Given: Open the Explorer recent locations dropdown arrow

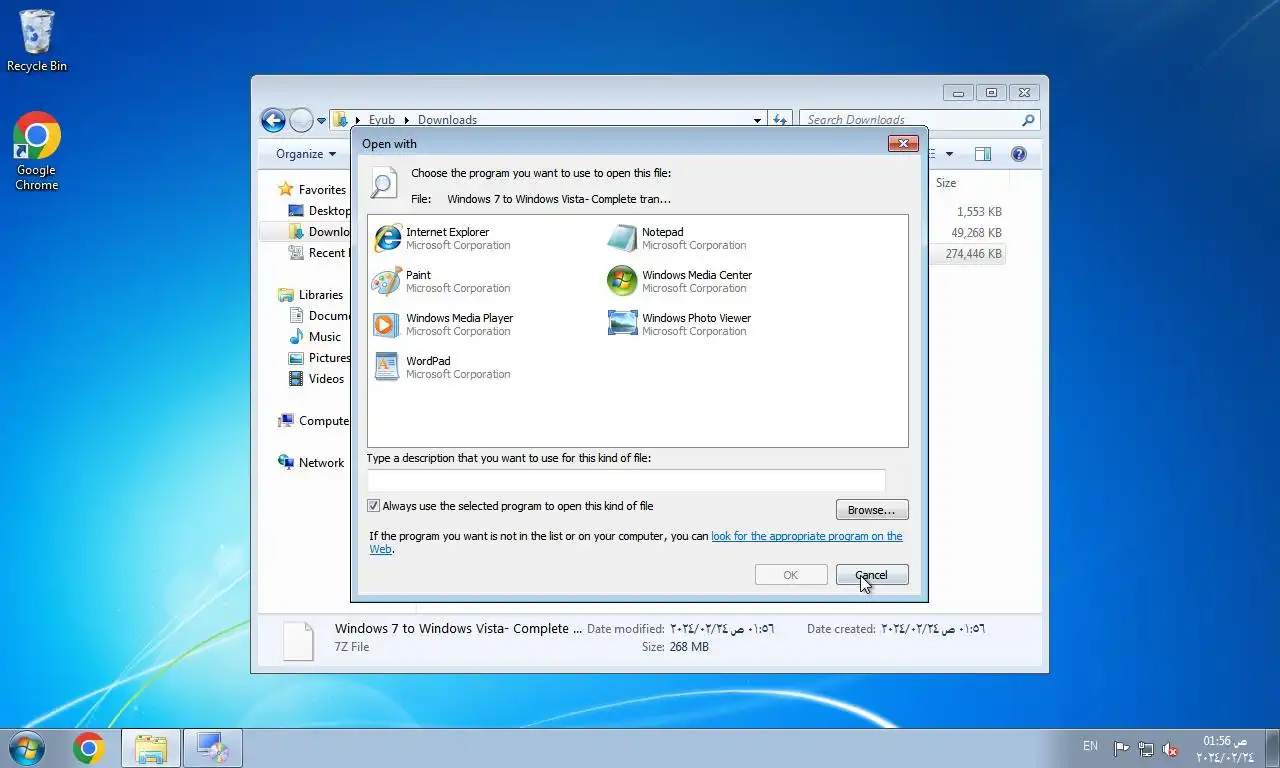Looking at the screenshot, I should 321,121.
